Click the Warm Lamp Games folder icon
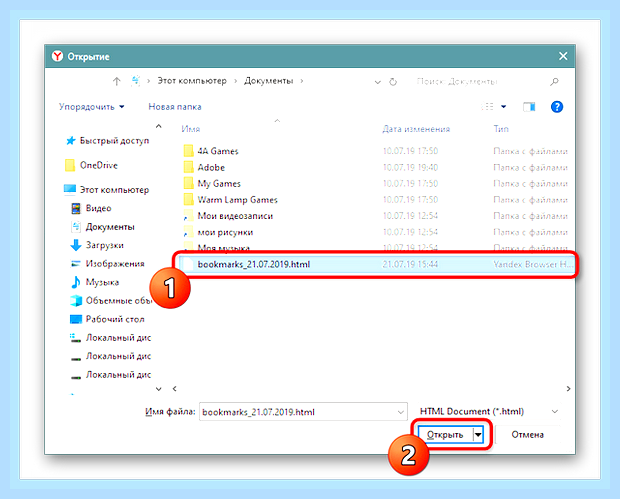Viewport: 620px width, 499px height. coord(189,200)
